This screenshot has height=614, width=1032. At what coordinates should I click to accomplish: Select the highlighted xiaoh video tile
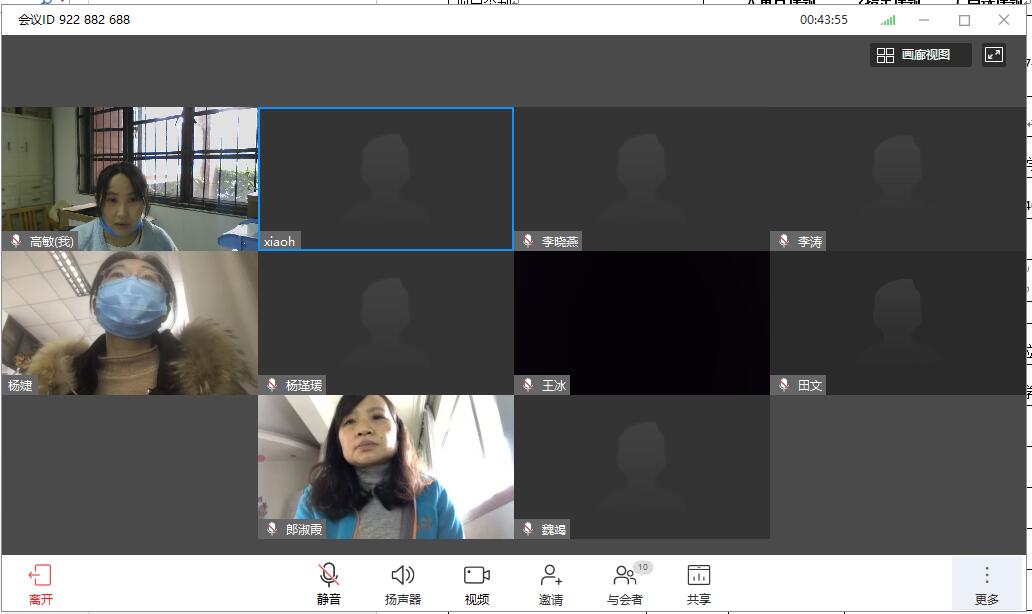(x=386, y=178)
